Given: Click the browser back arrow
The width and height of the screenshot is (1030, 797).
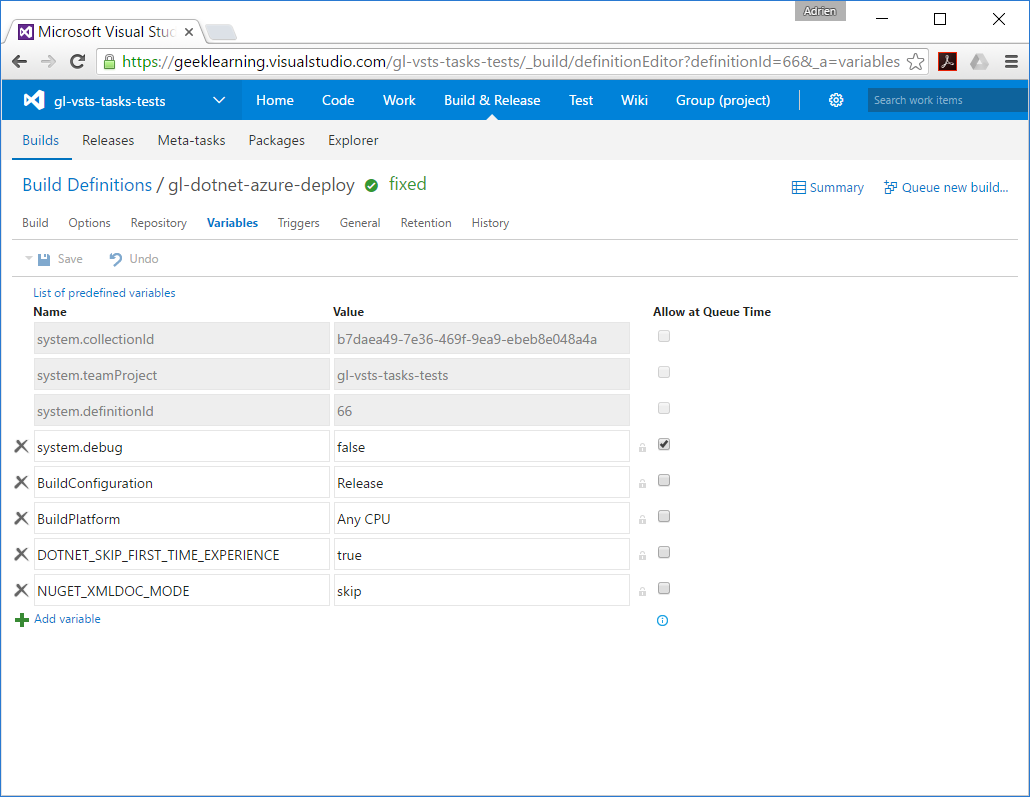Looking at the screenshot, I should [x=20, y=62].
